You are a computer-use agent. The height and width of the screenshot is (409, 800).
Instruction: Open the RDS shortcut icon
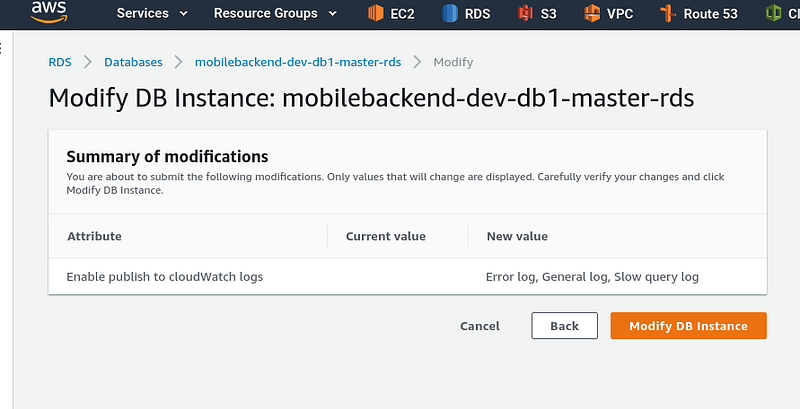click(449, 13)
